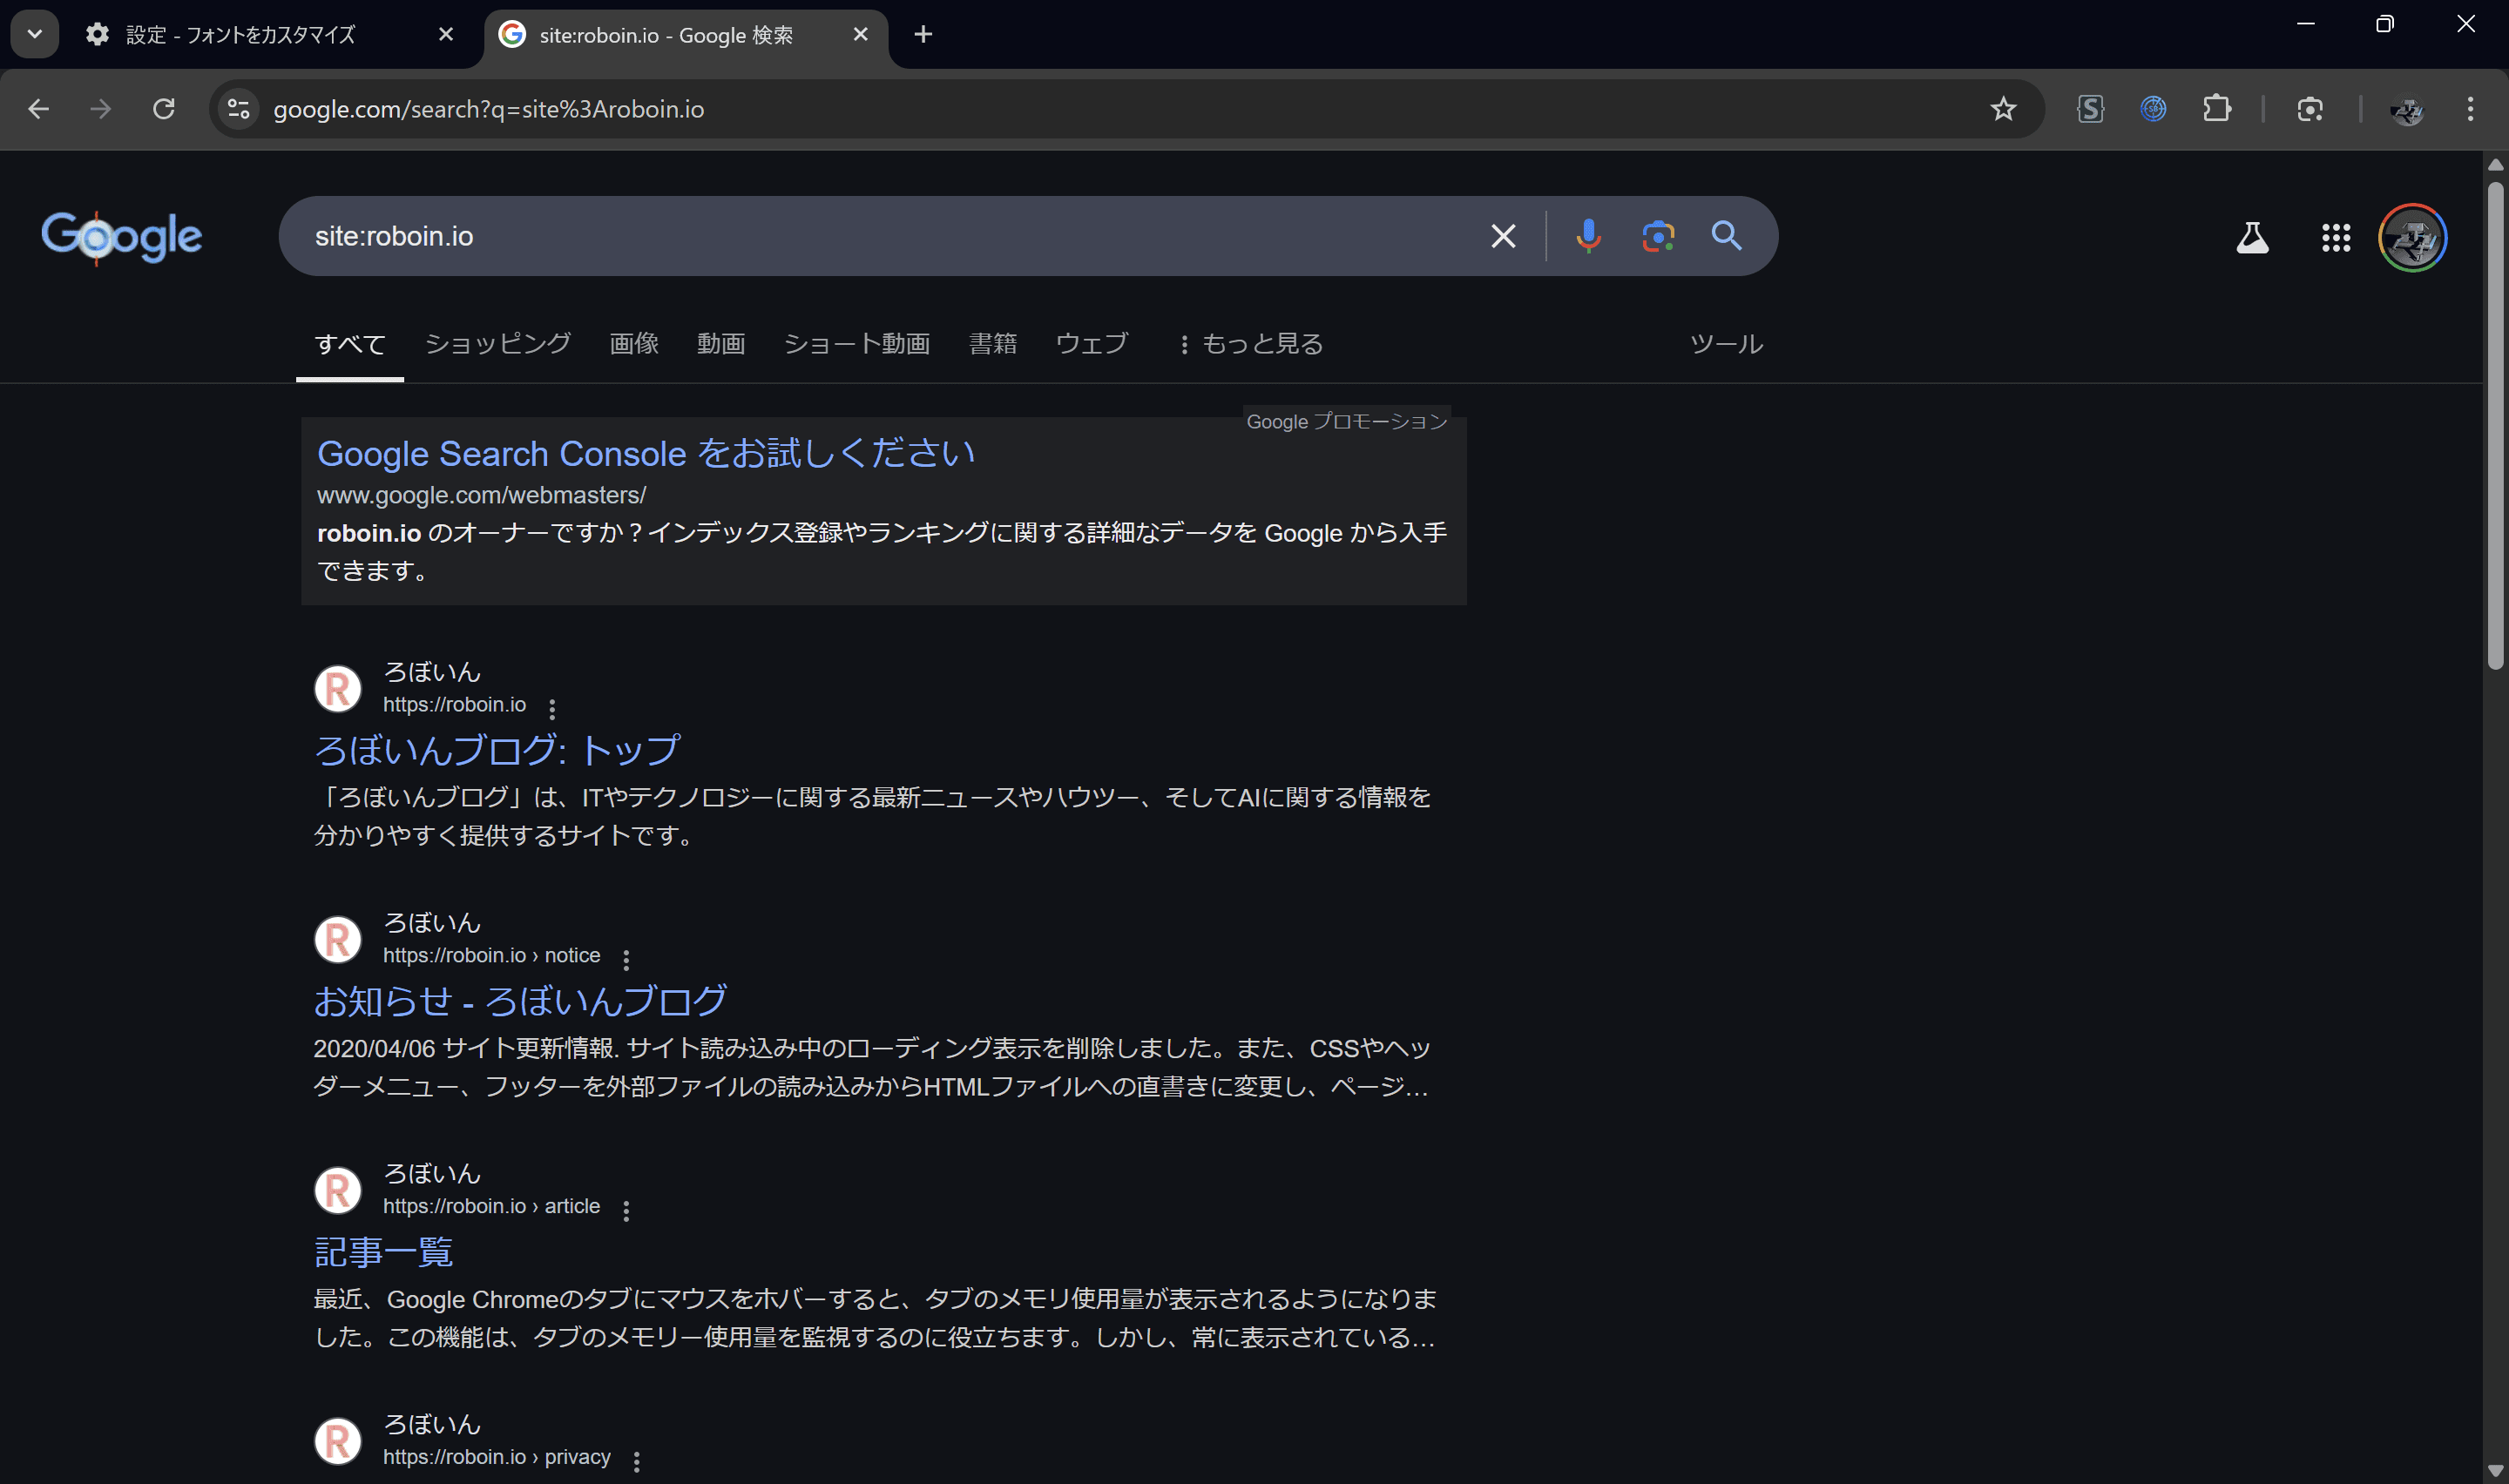Open Google apps grid
This screenshot has width=2509, height=1484.
[2336, 238]
